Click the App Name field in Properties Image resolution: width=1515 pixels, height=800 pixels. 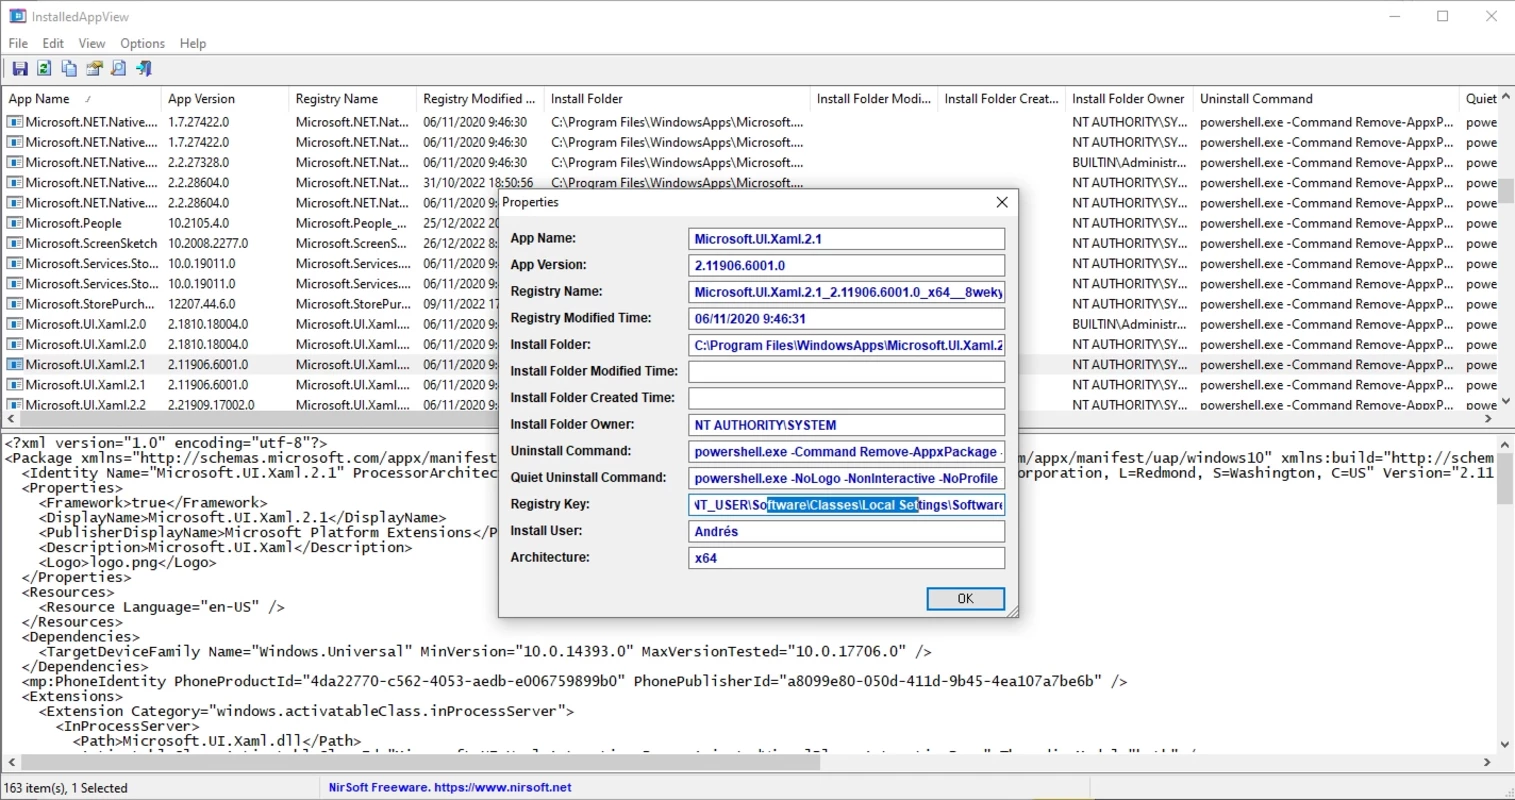846,239
